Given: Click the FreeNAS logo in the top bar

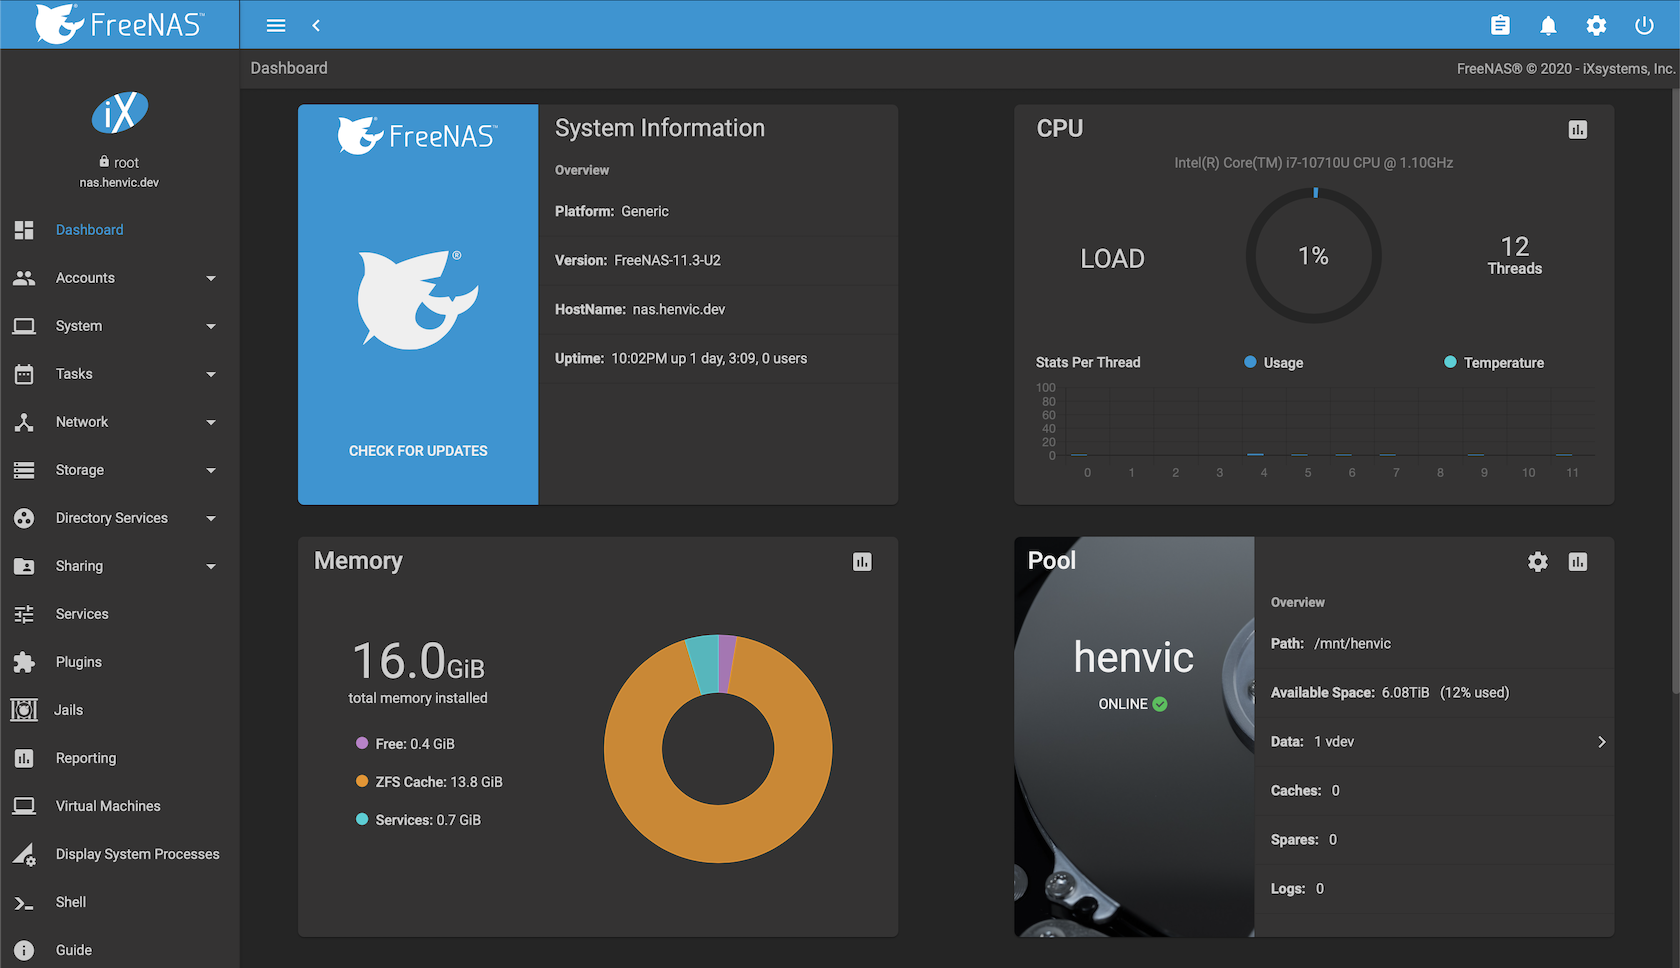Looking at the screenshot, I should coord(119,24).
